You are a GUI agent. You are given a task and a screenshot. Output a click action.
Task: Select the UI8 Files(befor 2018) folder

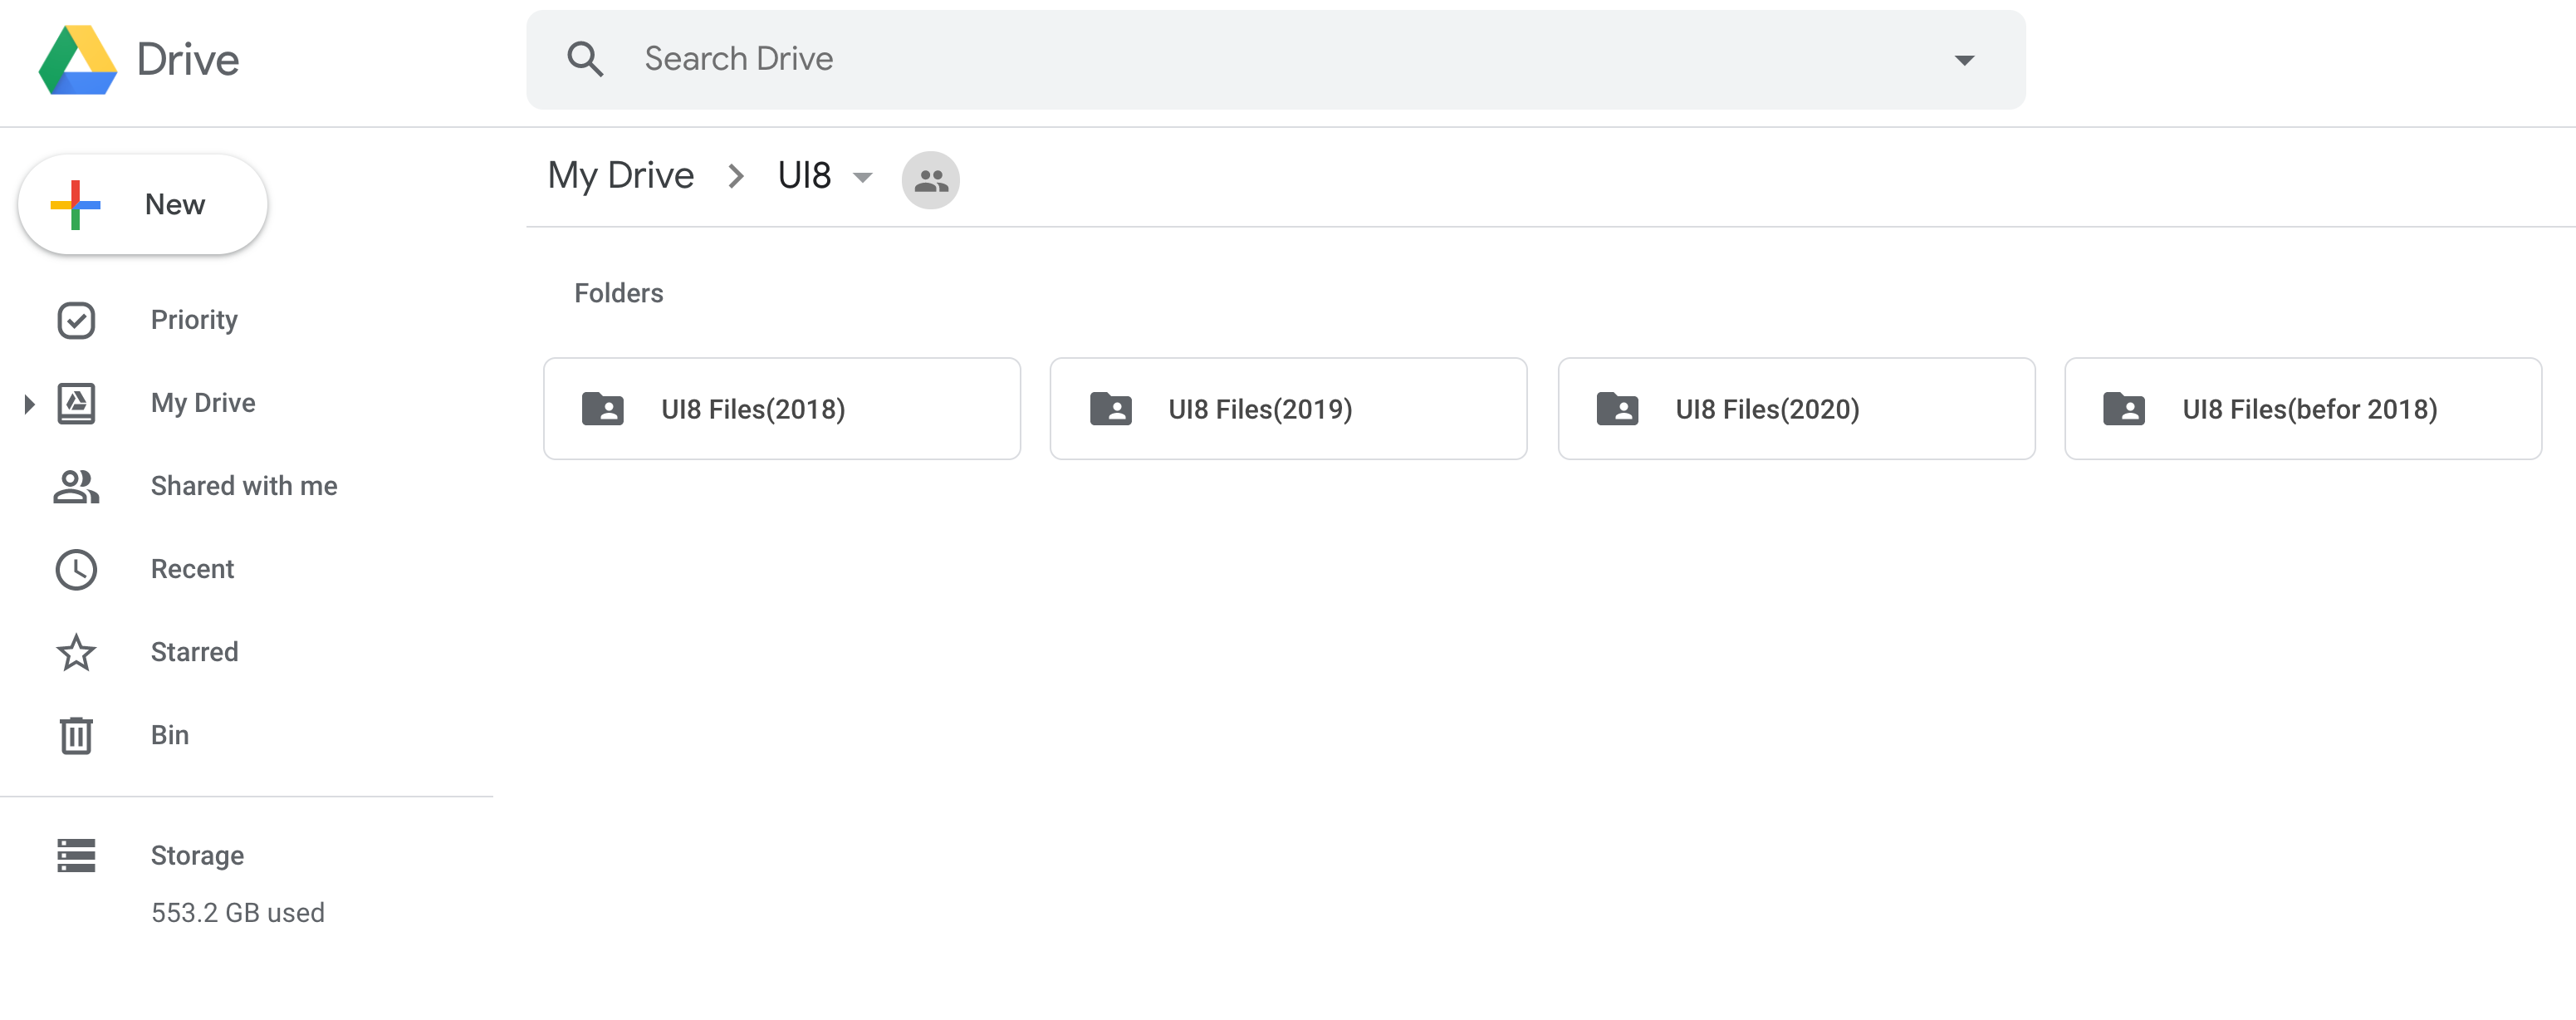[x=2302, y=409]
